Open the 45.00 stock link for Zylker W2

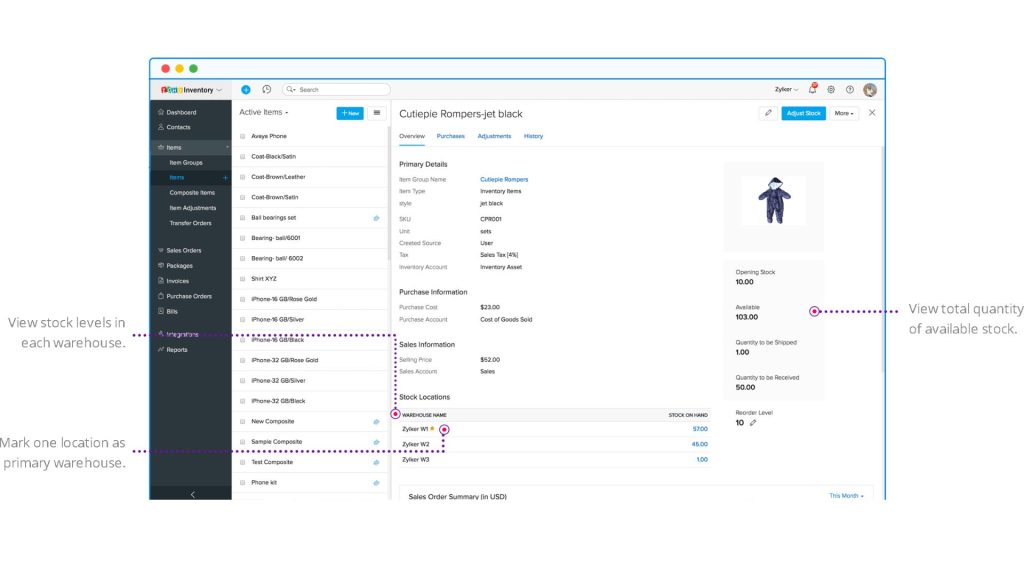(699, 444)
